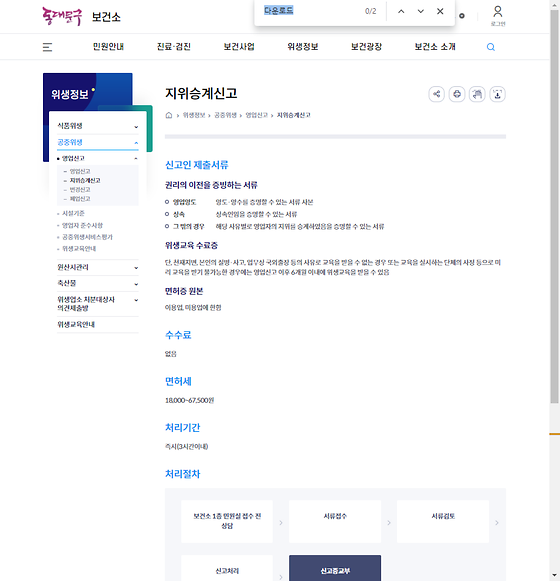Screen dimensions: 560x581
Task: Expand the 축산물 sidebar chevron
Action: coord(136,284)
